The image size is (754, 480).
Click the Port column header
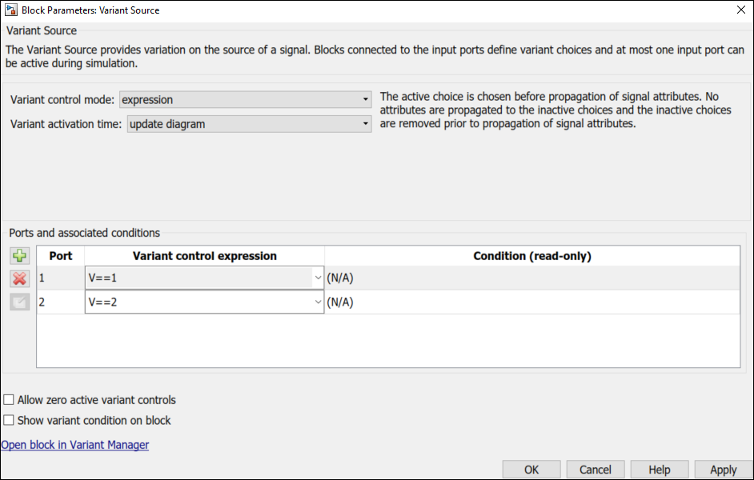61,256
